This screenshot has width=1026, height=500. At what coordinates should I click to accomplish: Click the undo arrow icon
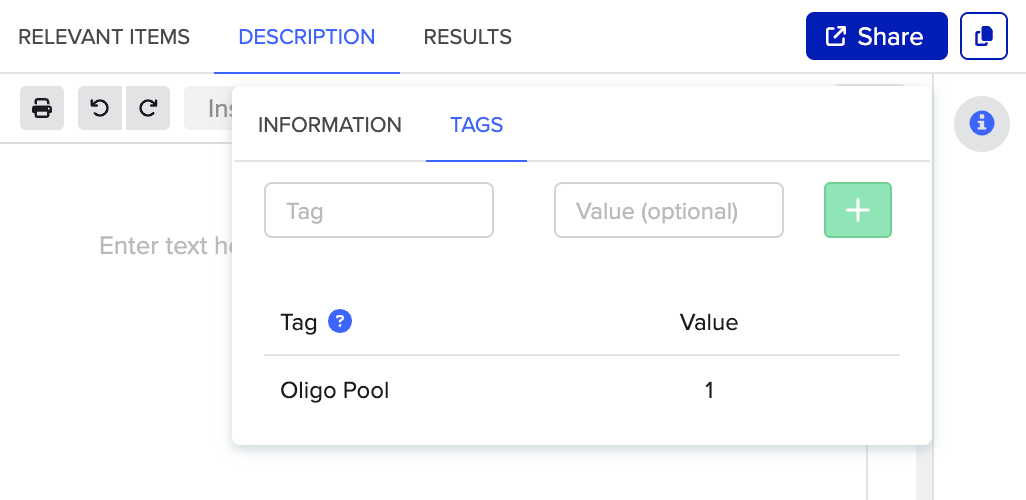(100, 108)
